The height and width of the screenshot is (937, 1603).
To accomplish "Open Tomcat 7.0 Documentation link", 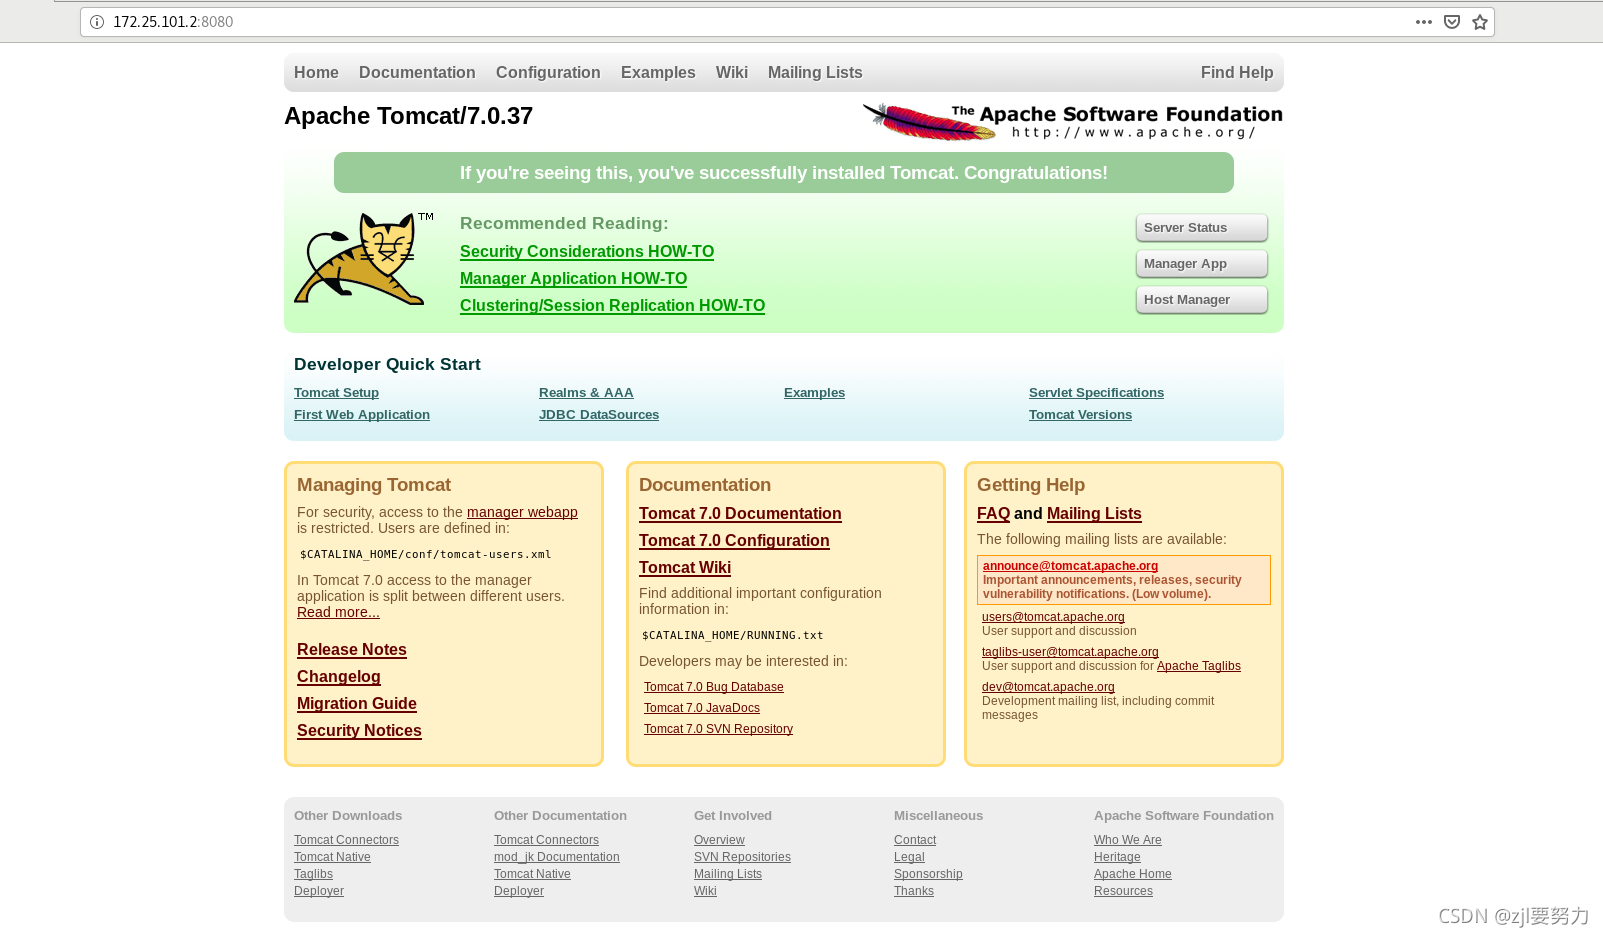I will pos(740,514).
